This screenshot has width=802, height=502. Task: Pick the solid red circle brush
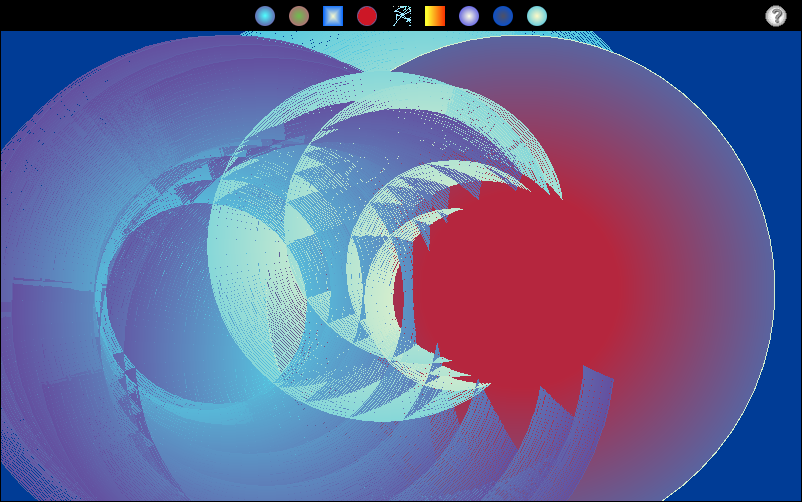tap(367, 16)
